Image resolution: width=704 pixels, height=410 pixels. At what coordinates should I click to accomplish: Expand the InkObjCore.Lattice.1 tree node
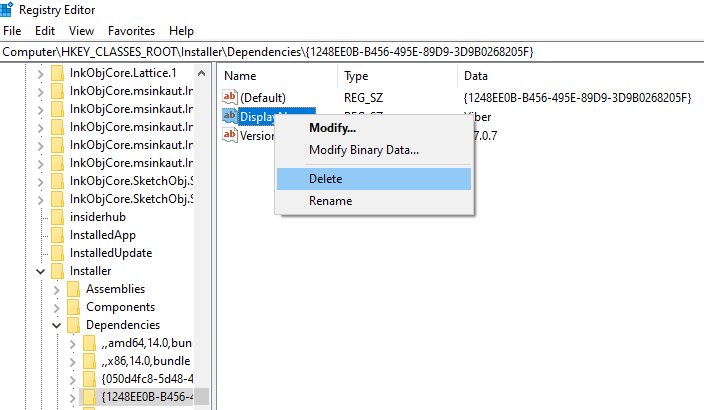[x=41, y=73]
